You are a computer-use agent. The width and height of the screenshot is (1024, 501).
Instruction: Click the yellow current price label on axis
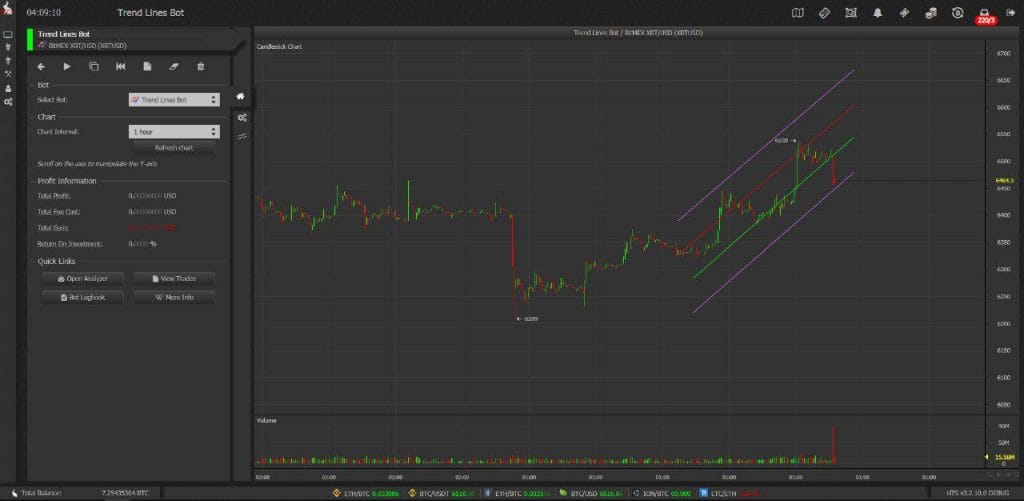pyautogui.click(x=1004, y=180)
